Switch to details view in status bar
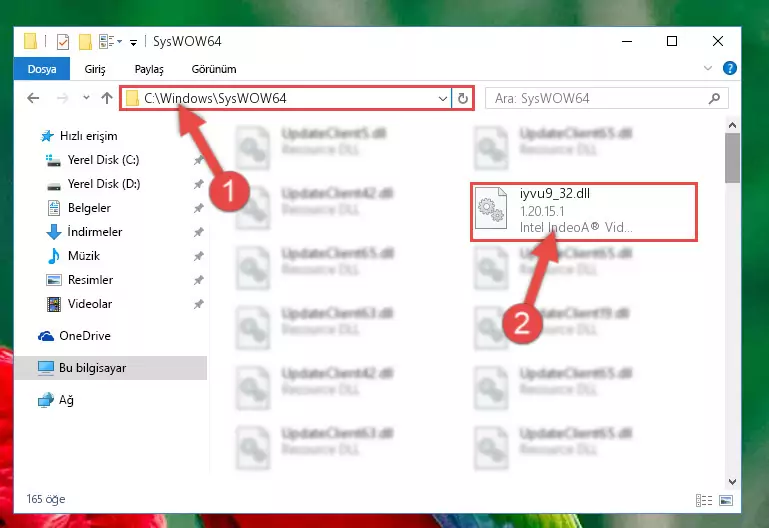The width and height of the screenshot is (769, 528). tap(704, 500)
